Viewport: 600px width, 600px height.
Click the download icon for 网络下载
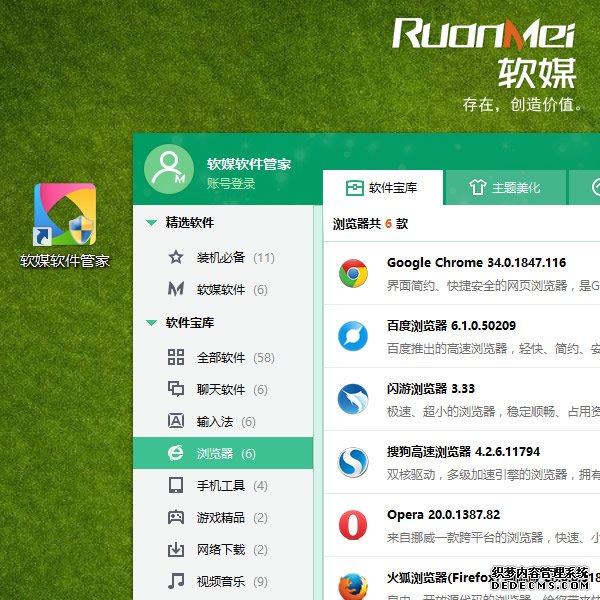(x=176, y=549)
